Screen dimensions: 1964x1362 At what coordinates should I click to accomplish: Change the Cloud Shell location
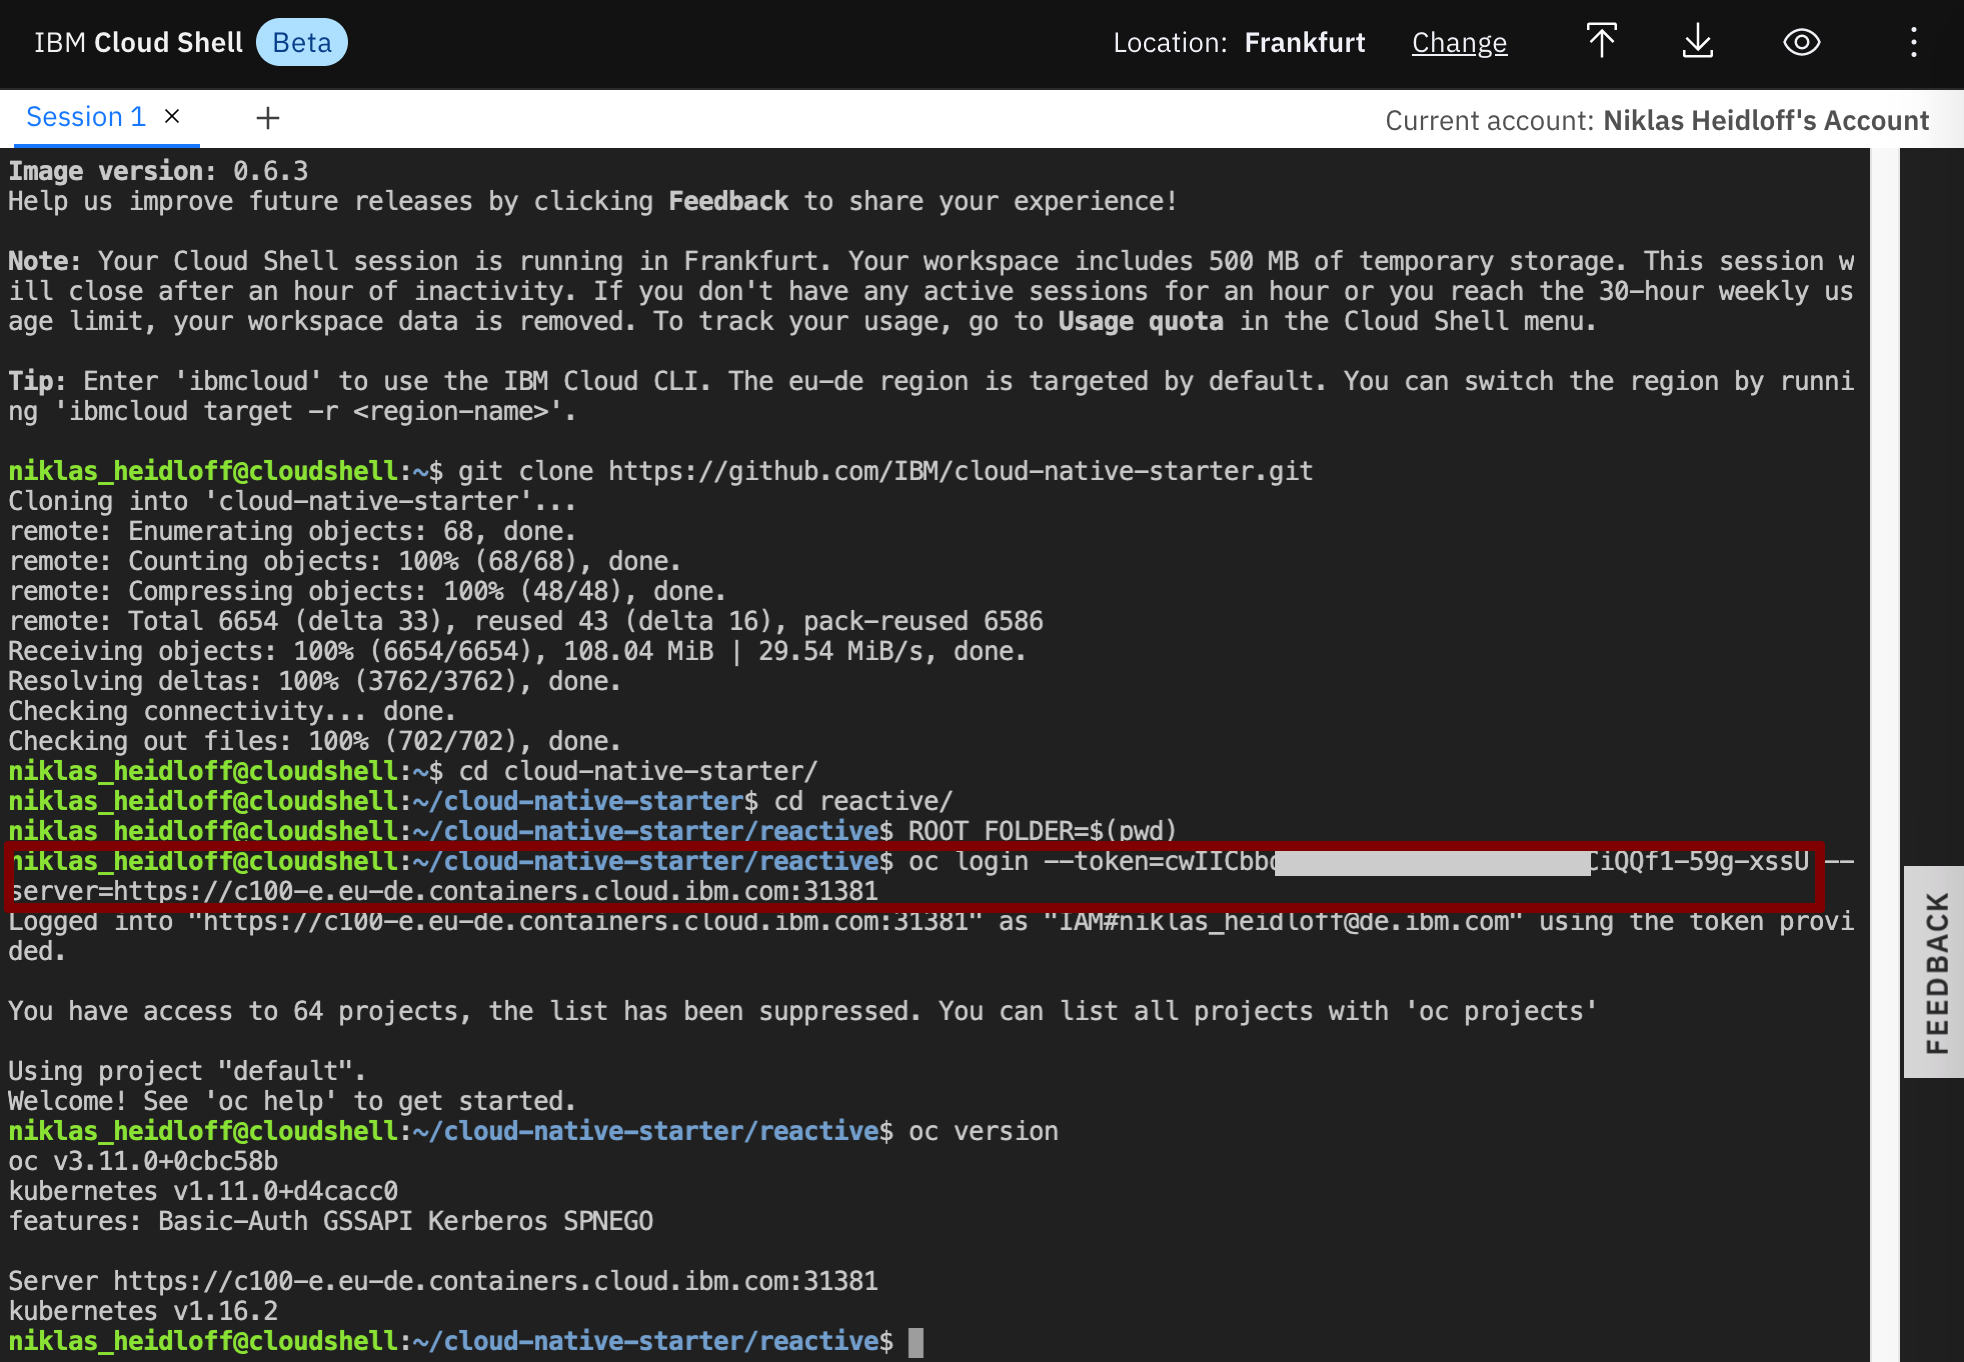1459,43
